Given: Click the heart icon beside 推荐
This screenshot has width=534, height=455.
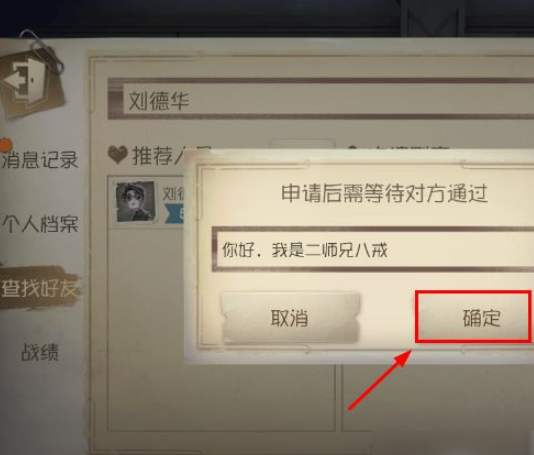Looking at the screenshot, I should pyautogui.click(x=118, y=155).
